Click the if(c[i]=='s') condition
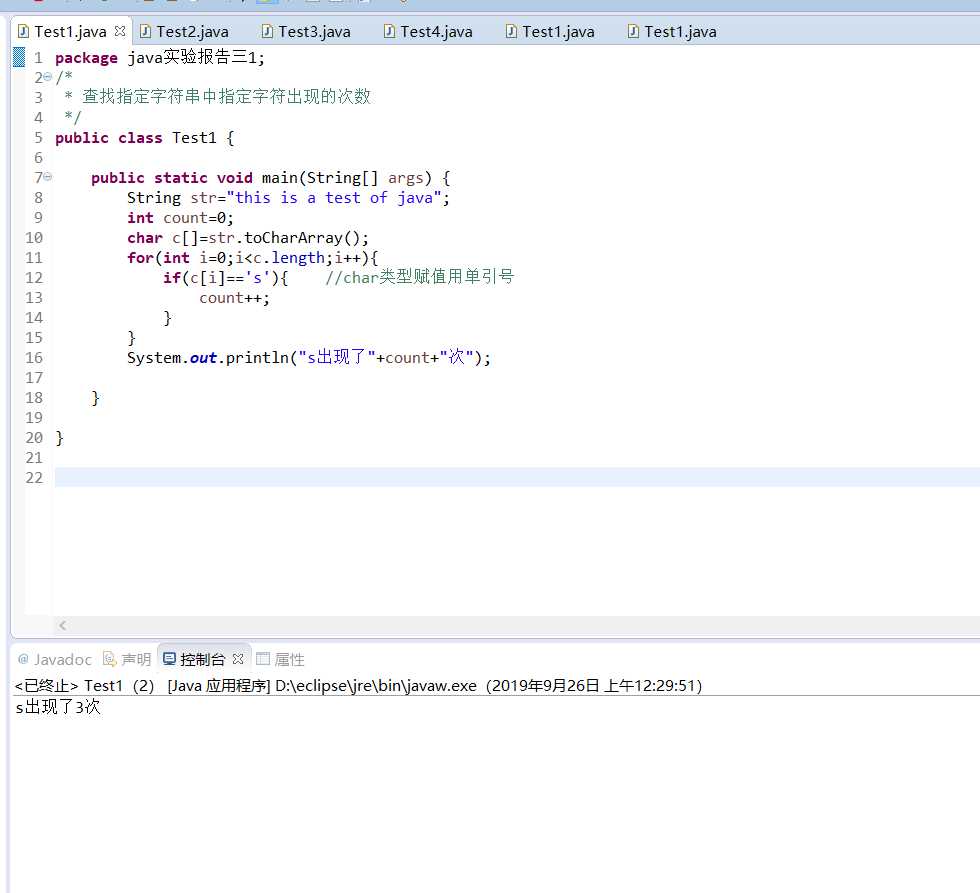 (x=226, y=277)
